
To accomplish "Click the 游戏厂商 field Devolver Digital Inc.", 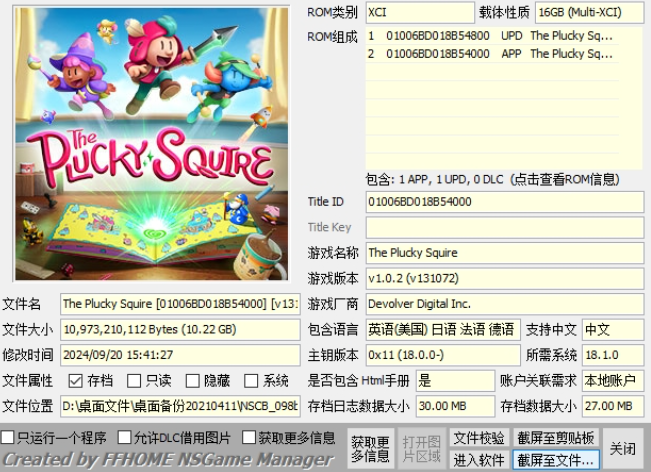I will [504, 304].
